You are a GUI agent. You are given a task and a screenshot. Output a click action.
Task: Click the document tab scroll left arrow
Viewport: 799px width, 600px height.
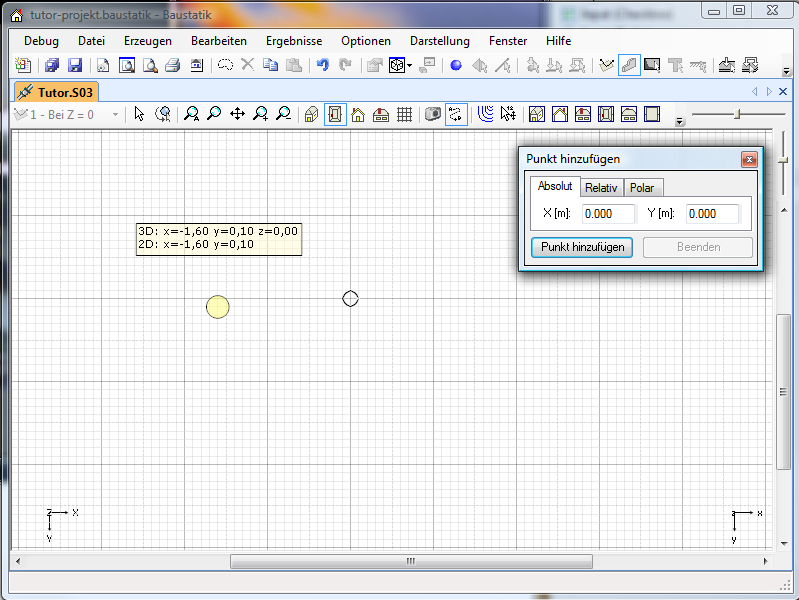[755, 92]
